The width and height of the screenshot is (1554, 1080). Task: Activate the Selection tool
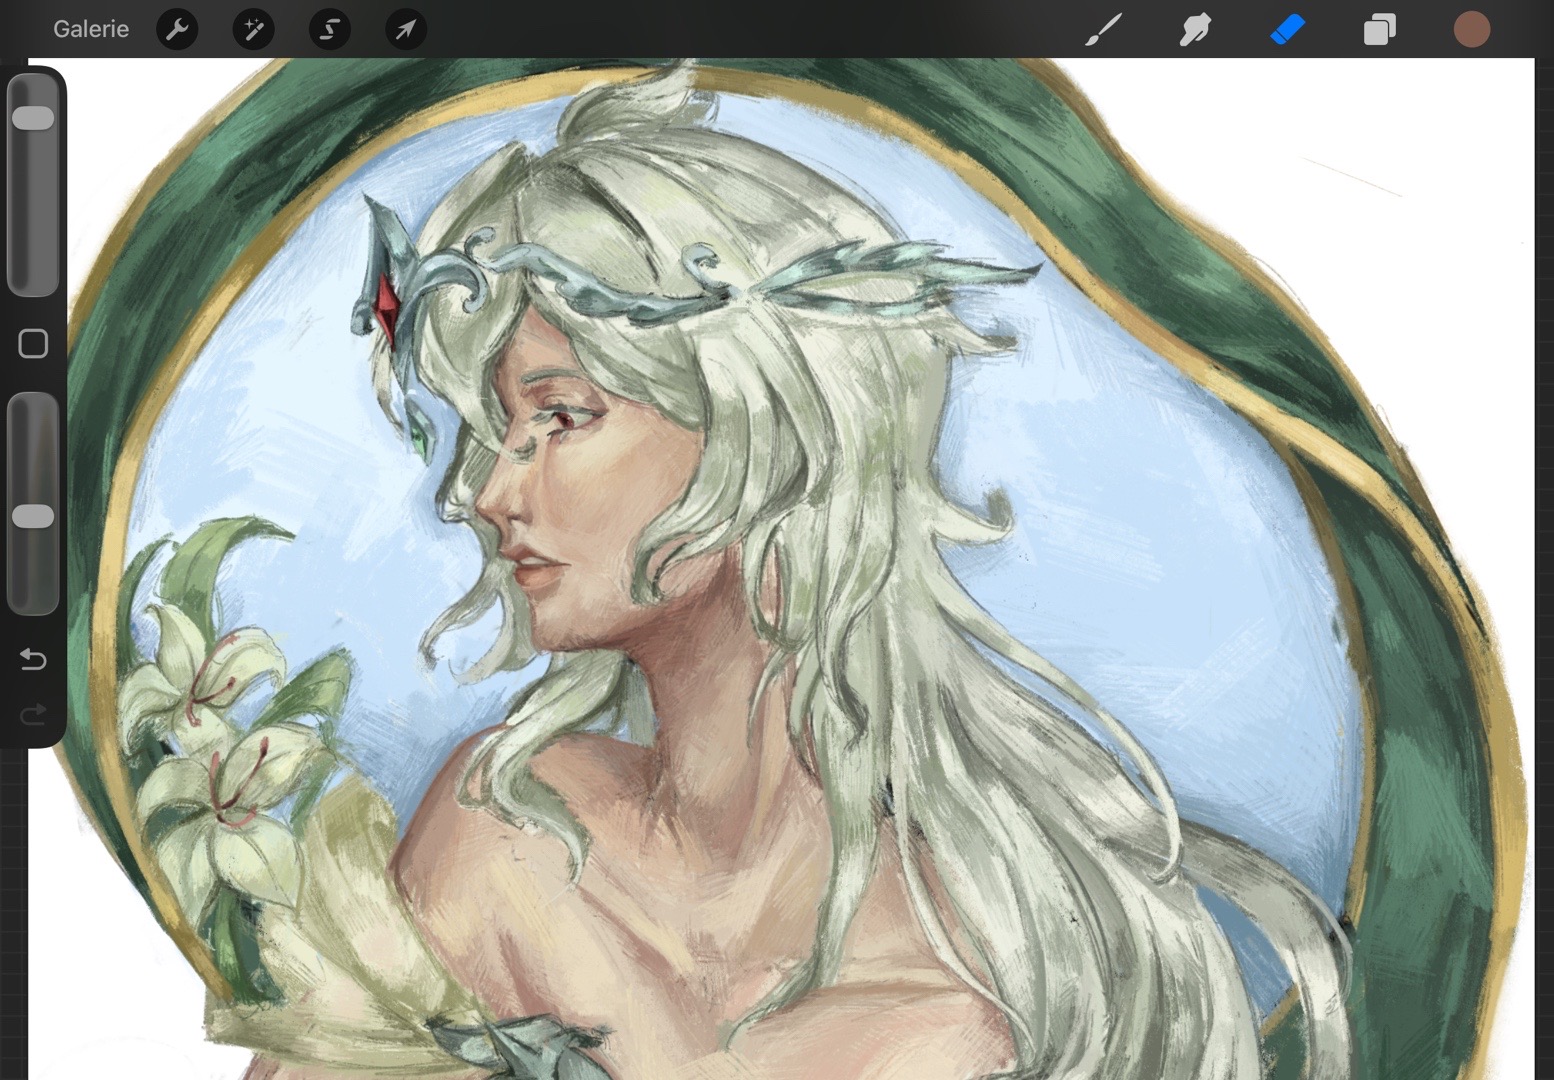pos(329,30)
